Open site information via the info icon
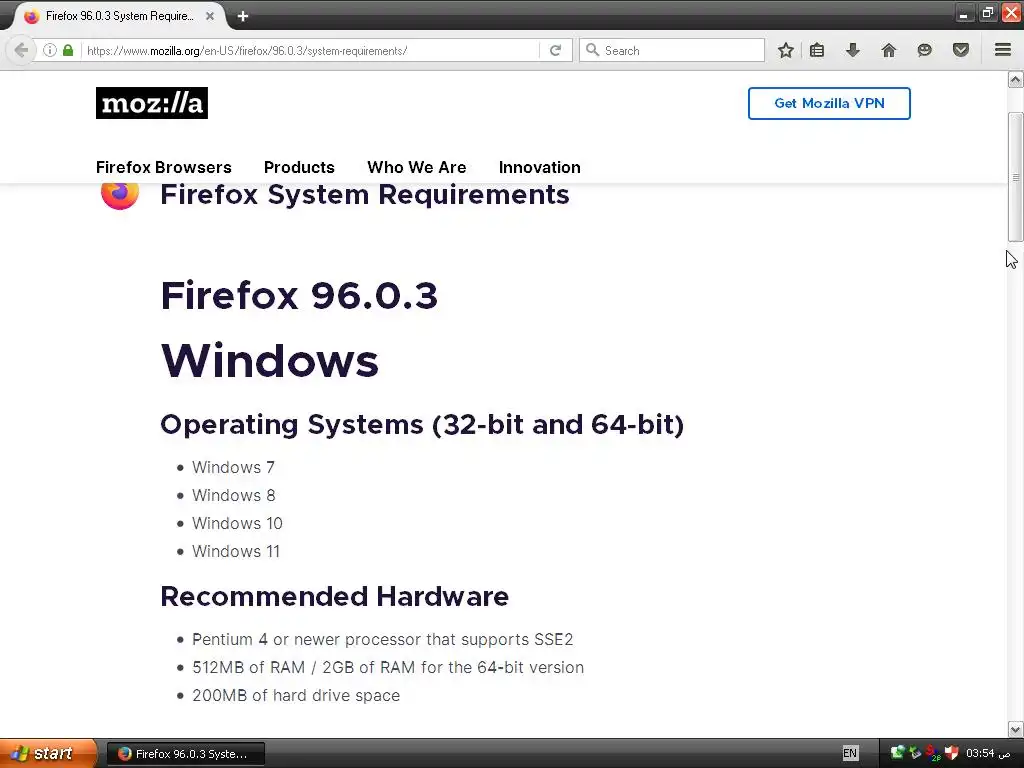1024x768 pixels. pos(50,50)
